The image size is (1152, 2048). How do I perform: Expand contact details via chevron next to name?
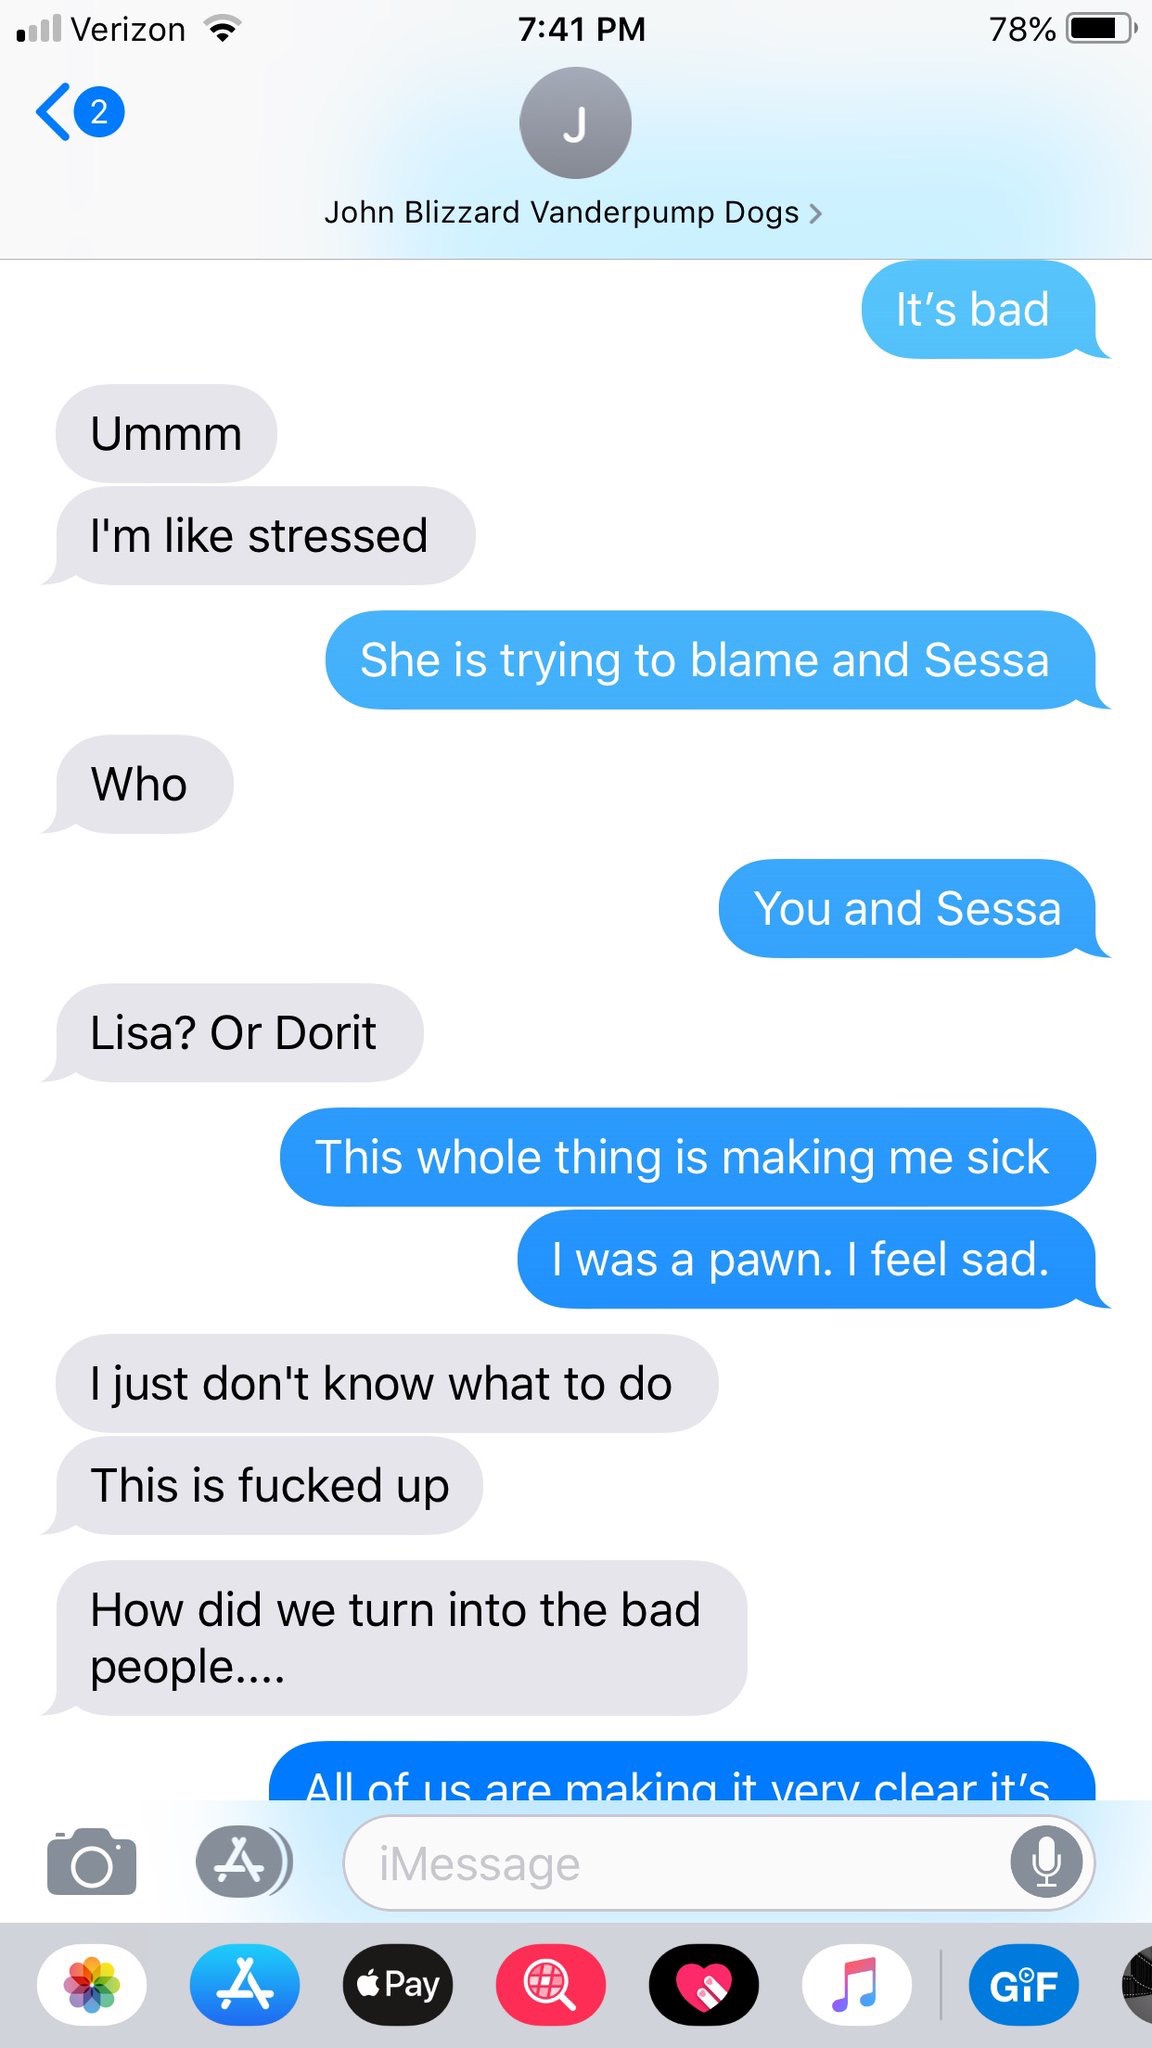[816, 213]
